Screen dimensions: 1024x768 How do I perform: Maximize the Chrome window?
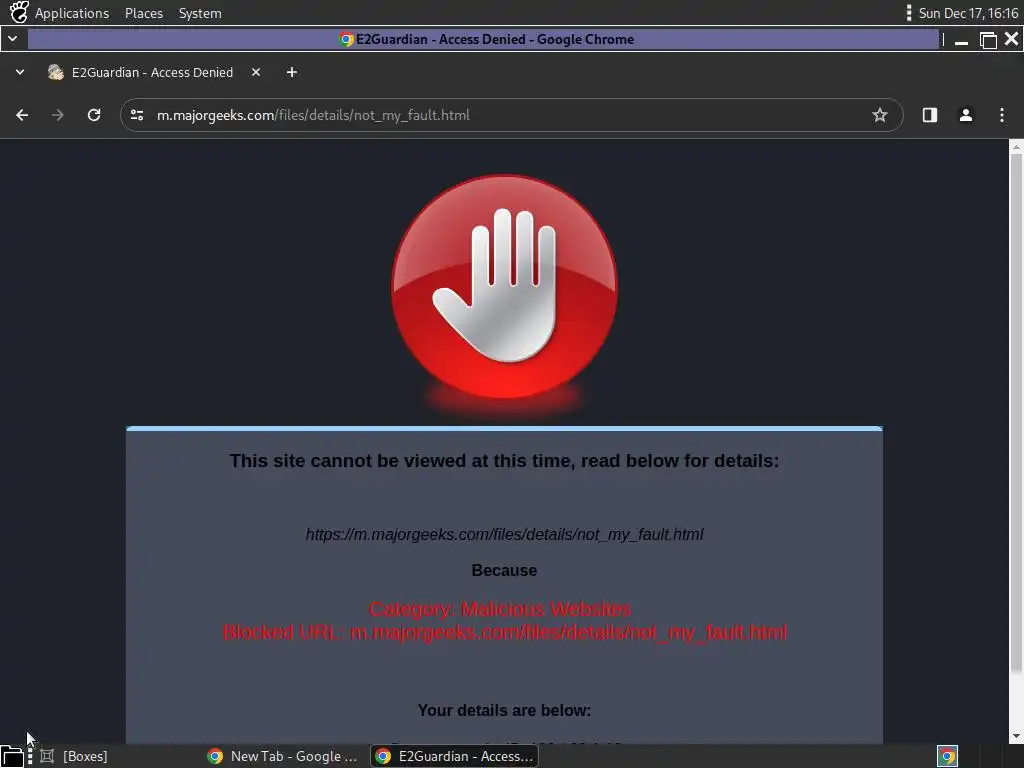[988, 40]
